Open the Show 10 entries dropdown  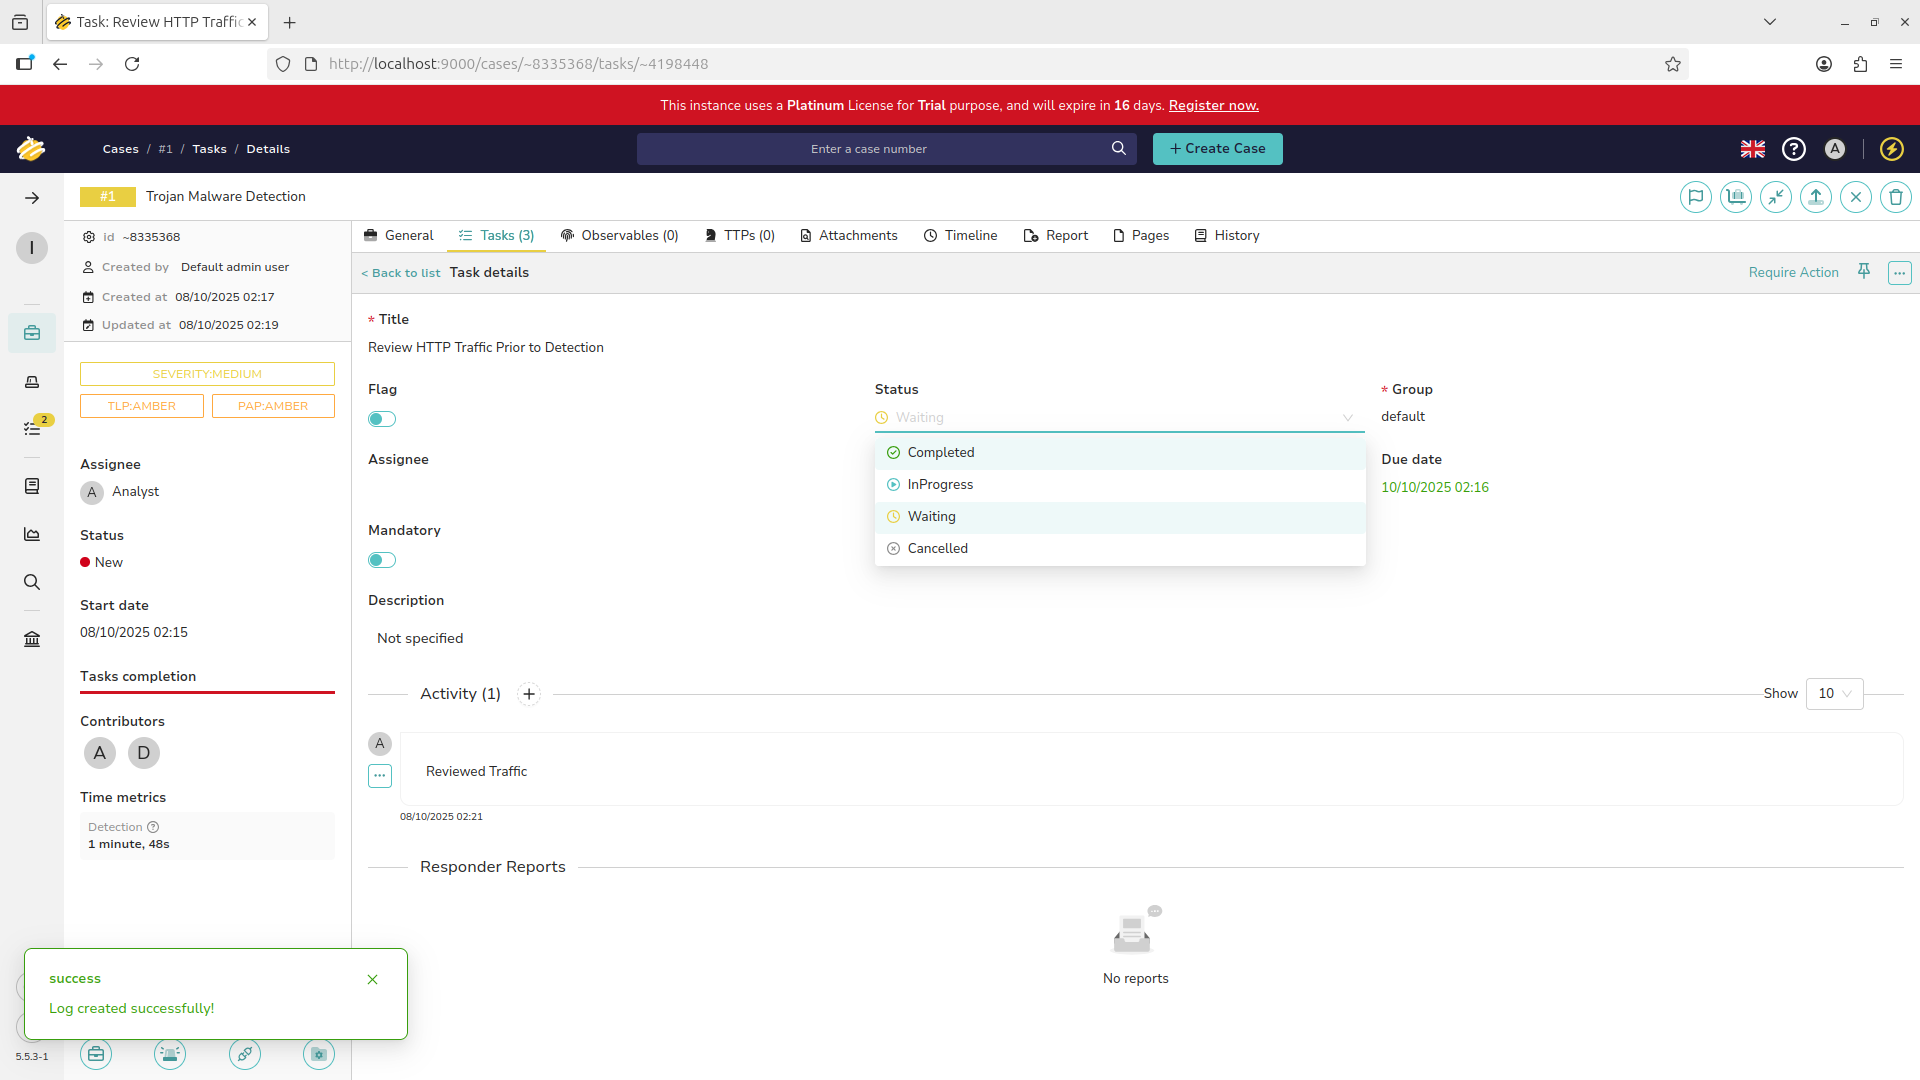(x=1834, y=694)
